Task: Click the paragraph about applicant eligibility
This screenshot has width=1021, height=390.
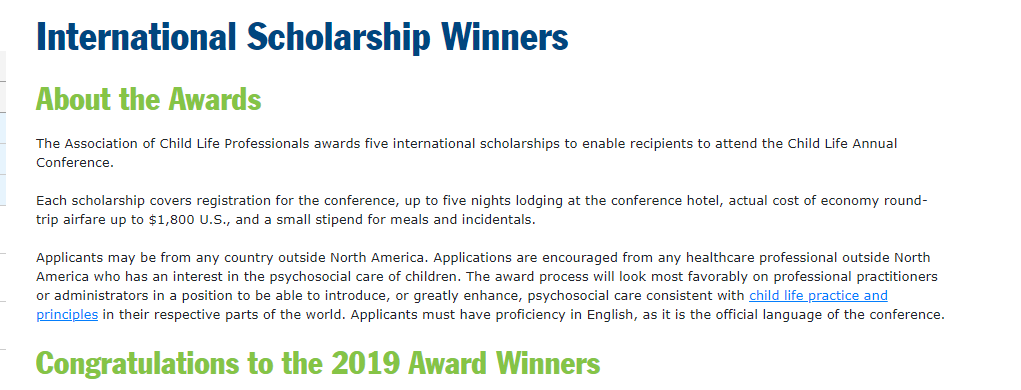Action: (490, 286)
